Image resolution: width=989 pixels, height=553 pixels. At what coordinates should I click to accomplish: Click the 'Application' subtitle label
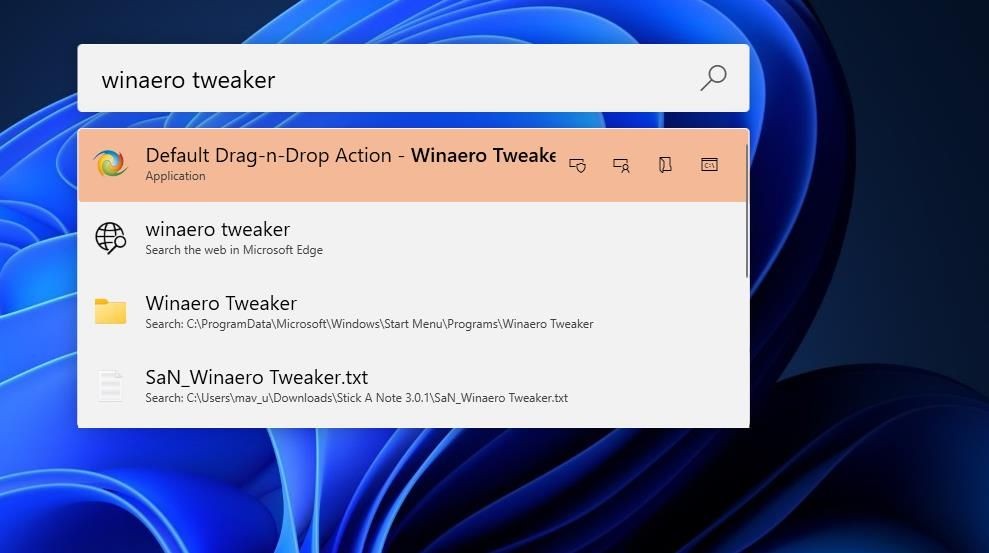175,176
